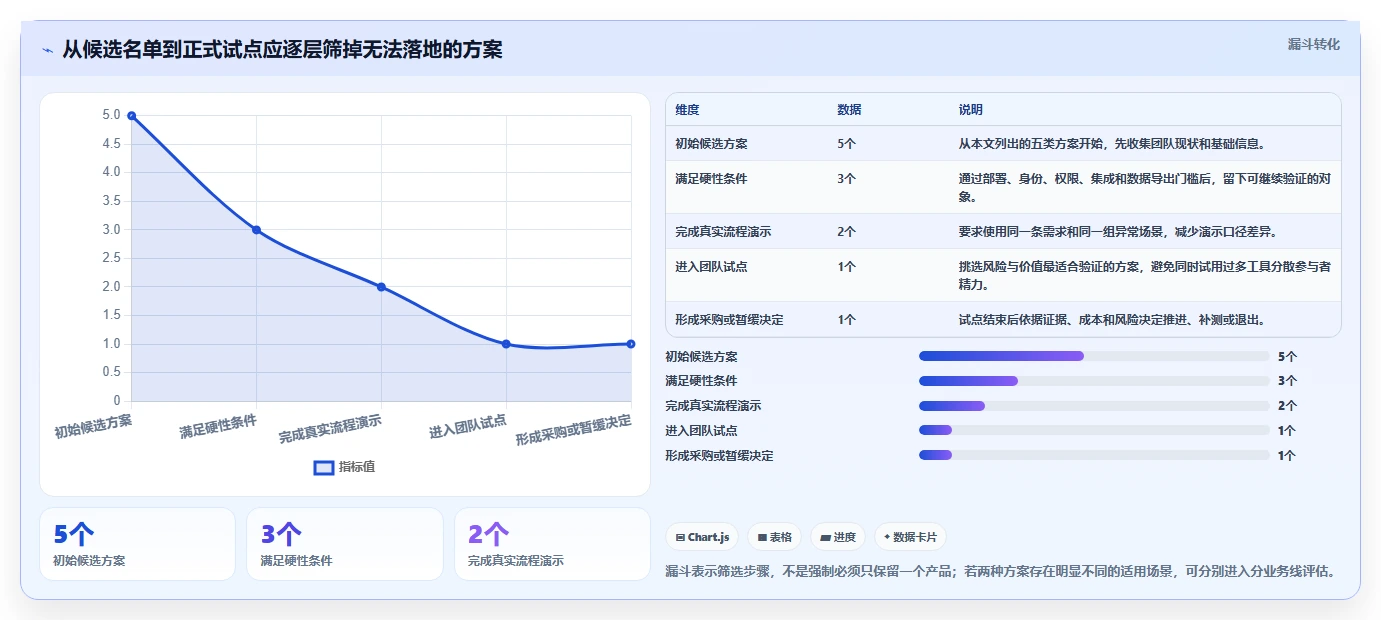The width and height of the screenshot is (1381, 620).
Task: Click the 进入团队试点 progress bar
Action: coord(1094,431)
